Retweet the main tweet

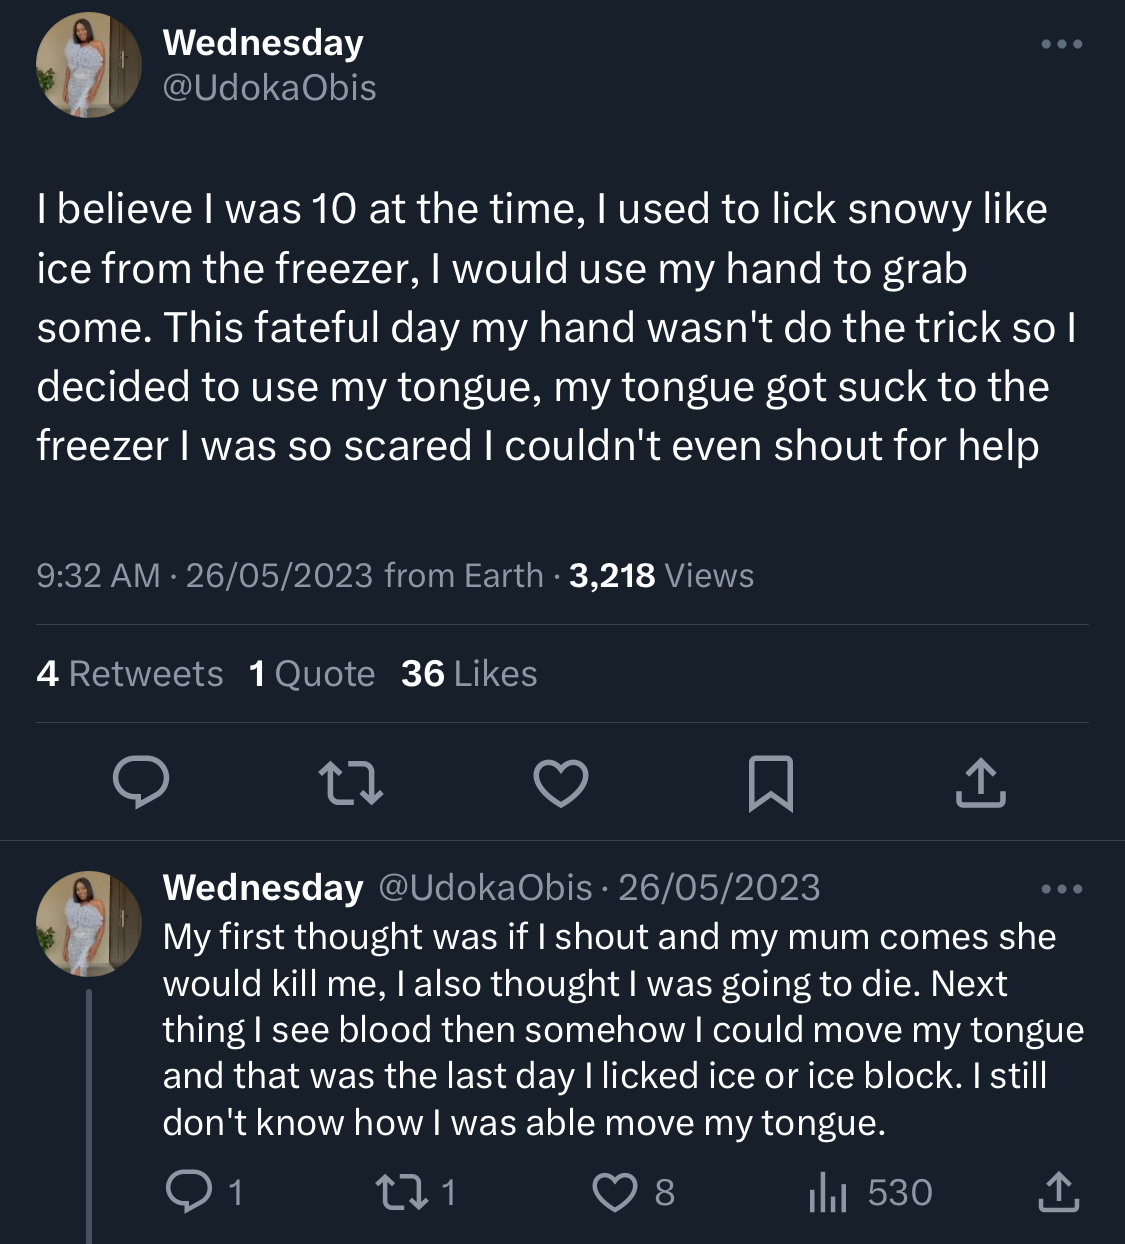point(350,783)
